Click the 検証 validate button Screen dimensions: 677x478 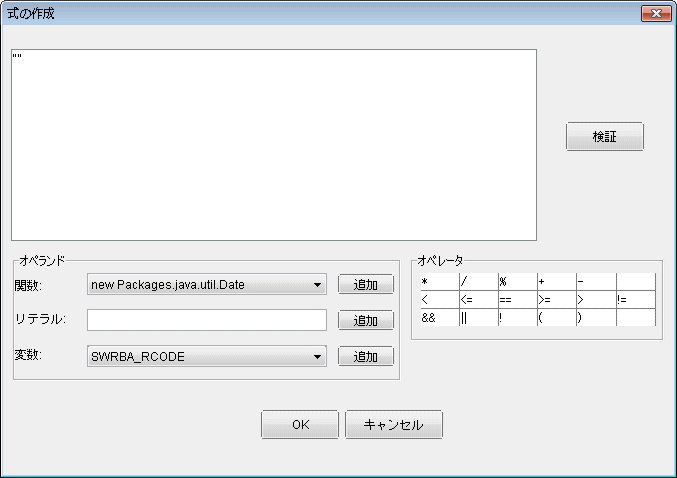pos(604,136)
